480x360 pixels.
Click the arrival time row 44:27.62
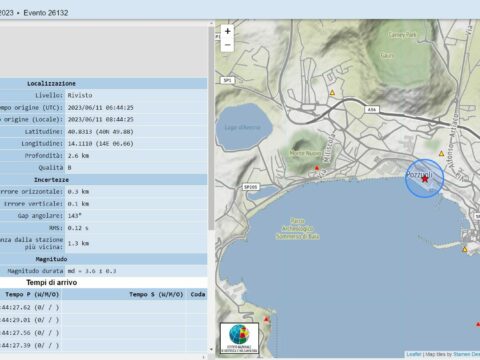pyautogui.click(x=30, y=307)
